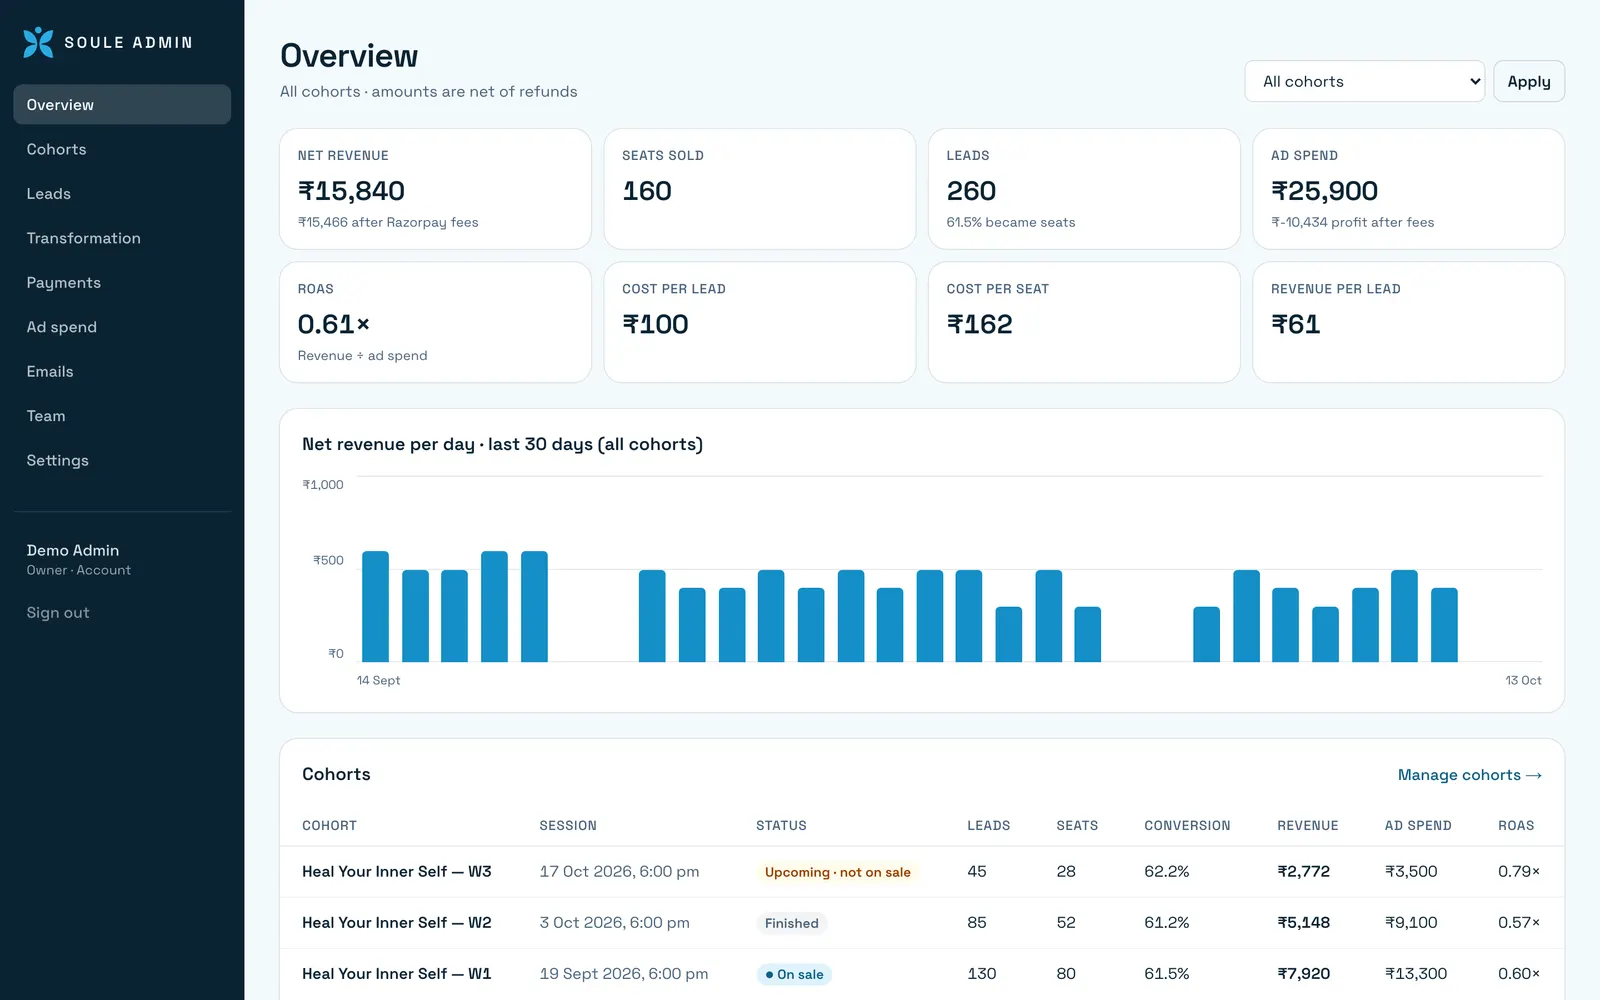Screen dimensions: 1600x1000
Task: Click the CONVERSION column header
Action: click(1187, 826)
